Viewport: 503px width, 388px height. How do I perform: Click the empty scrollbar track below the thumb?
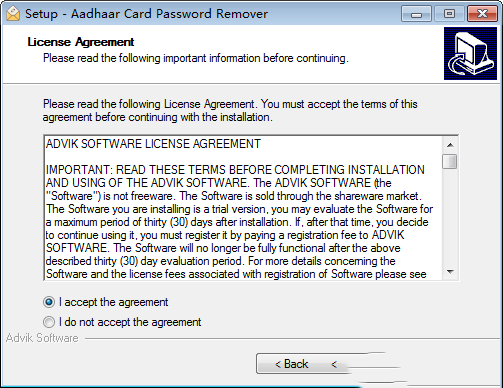pyautogui.click(x=450, y=217)
